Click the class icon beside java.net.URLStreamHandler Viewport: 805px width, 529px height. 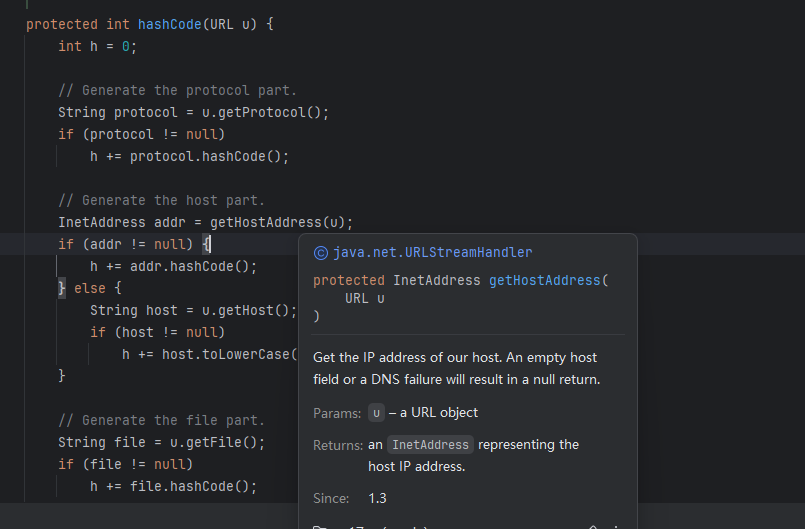coord(321,253)
